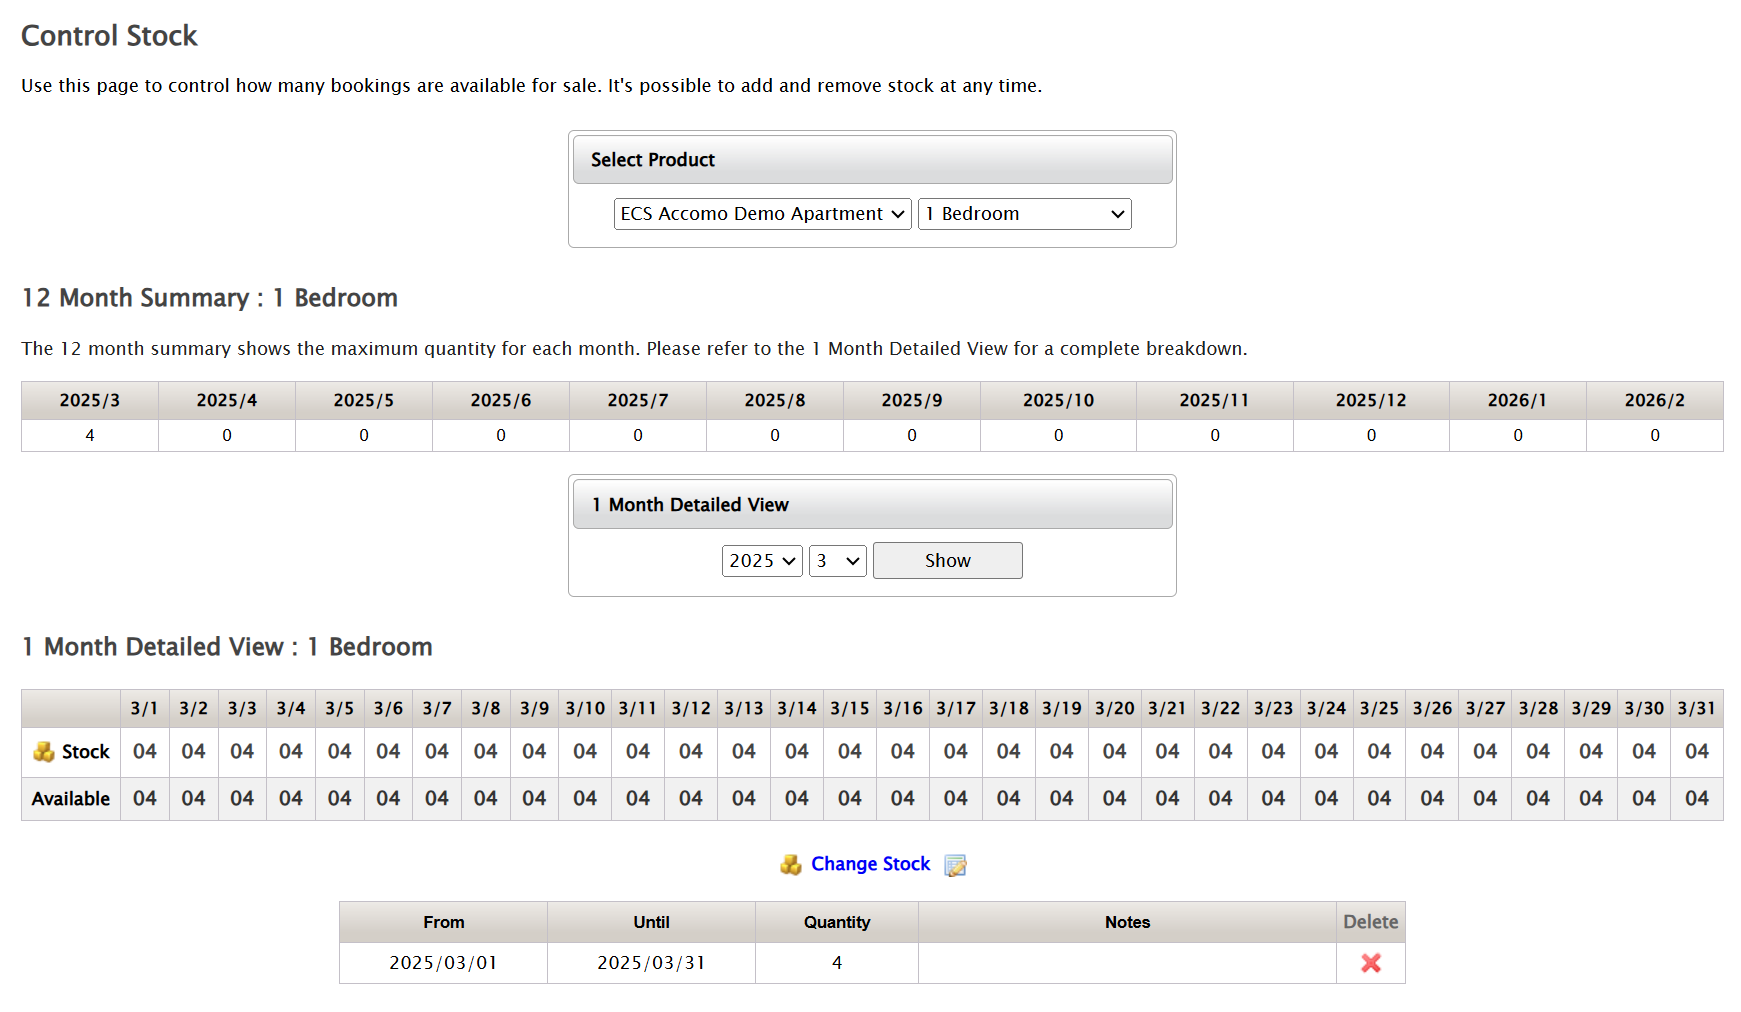Click the Available value under 3/1
Image resolution: width=1741 pixels, height=1012 pixels.
point(144,798)
